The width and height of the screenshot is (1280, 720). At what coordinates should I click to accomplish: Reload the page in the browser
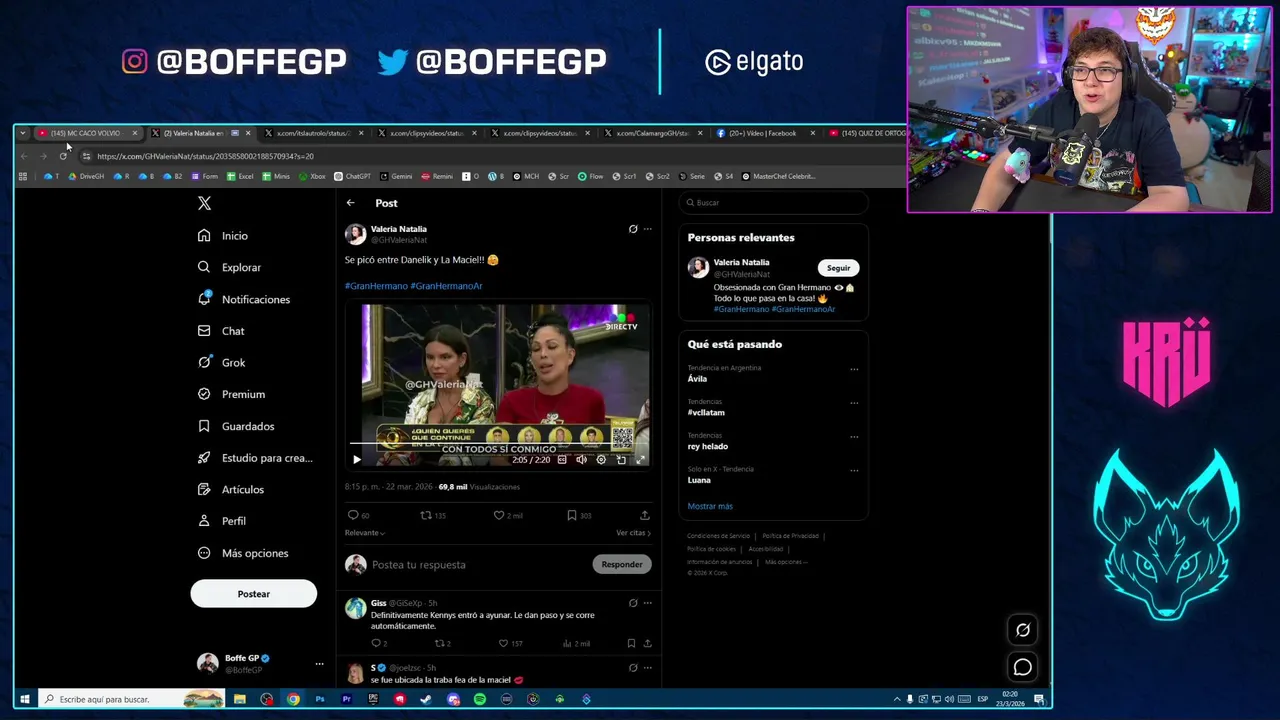63,156
